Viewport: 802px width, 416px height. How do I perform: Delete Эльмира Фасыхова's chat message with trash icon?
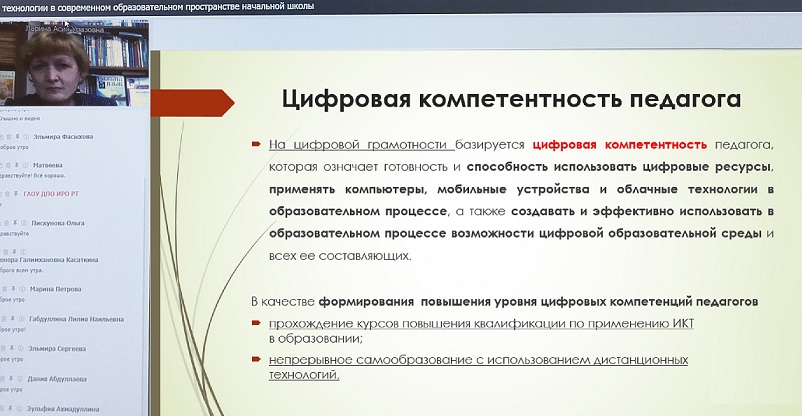click(9, 137)
